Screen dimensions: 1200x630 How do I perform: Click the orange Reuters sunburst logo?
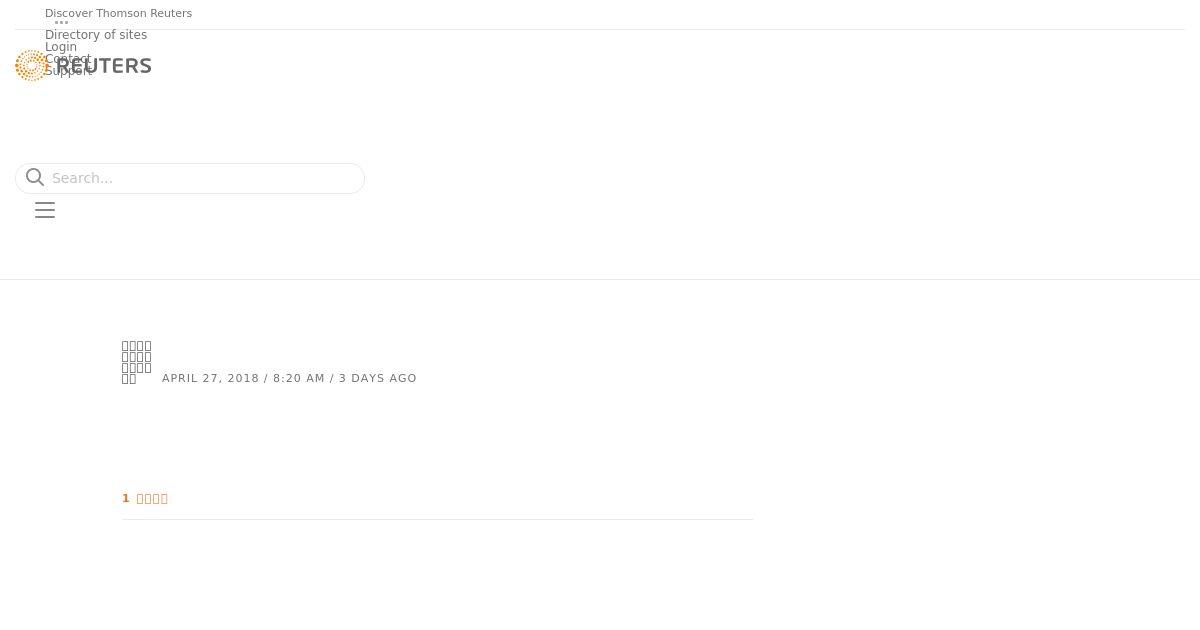point(31,66)
